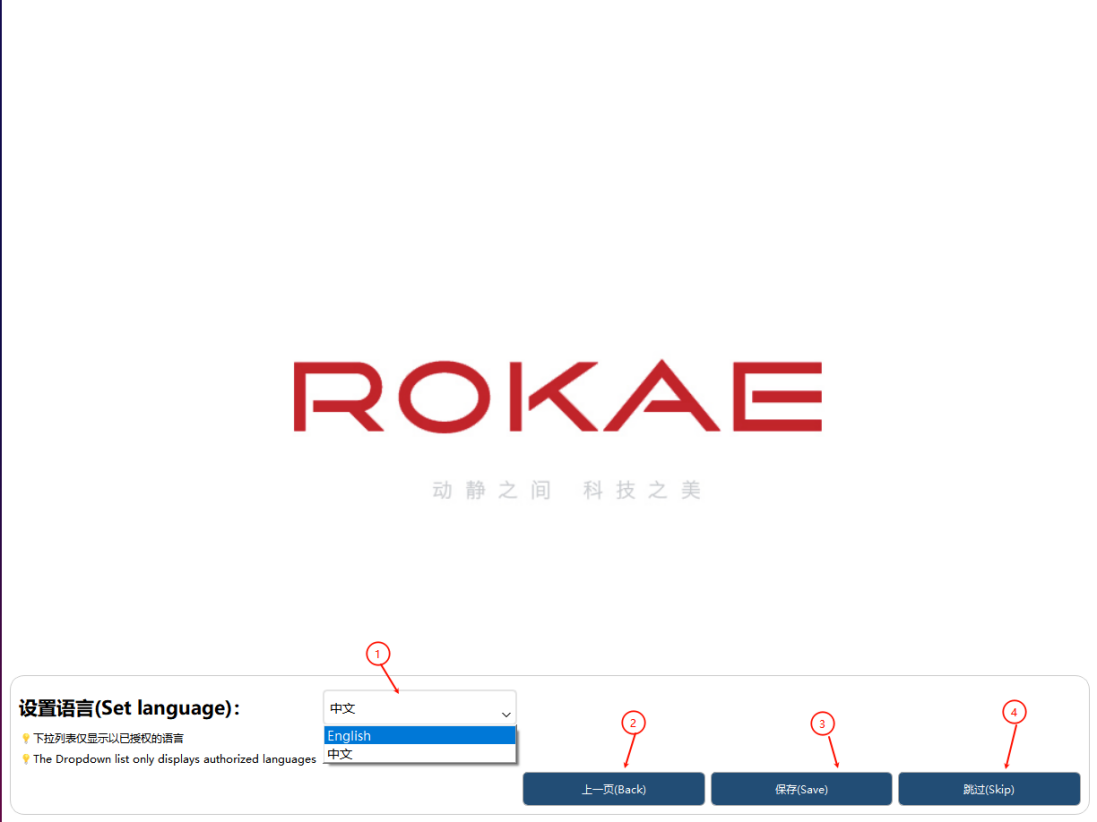The height and width of the screenshot is (822, 1097).
Task: Click the red circled number 1 marker
Action: click(378, 654)
